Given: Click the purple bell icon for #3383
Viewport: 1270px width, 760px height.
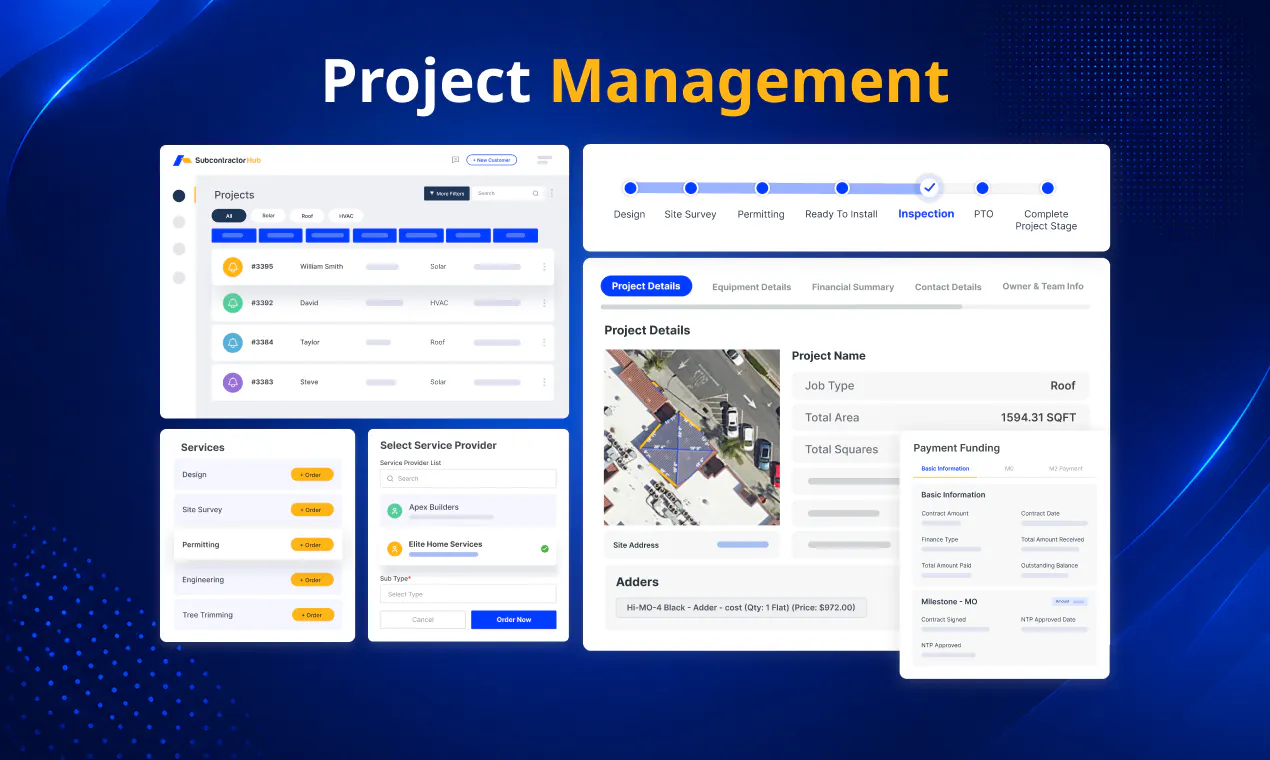Looking at the screenshot, I should (x=233, y=382).
